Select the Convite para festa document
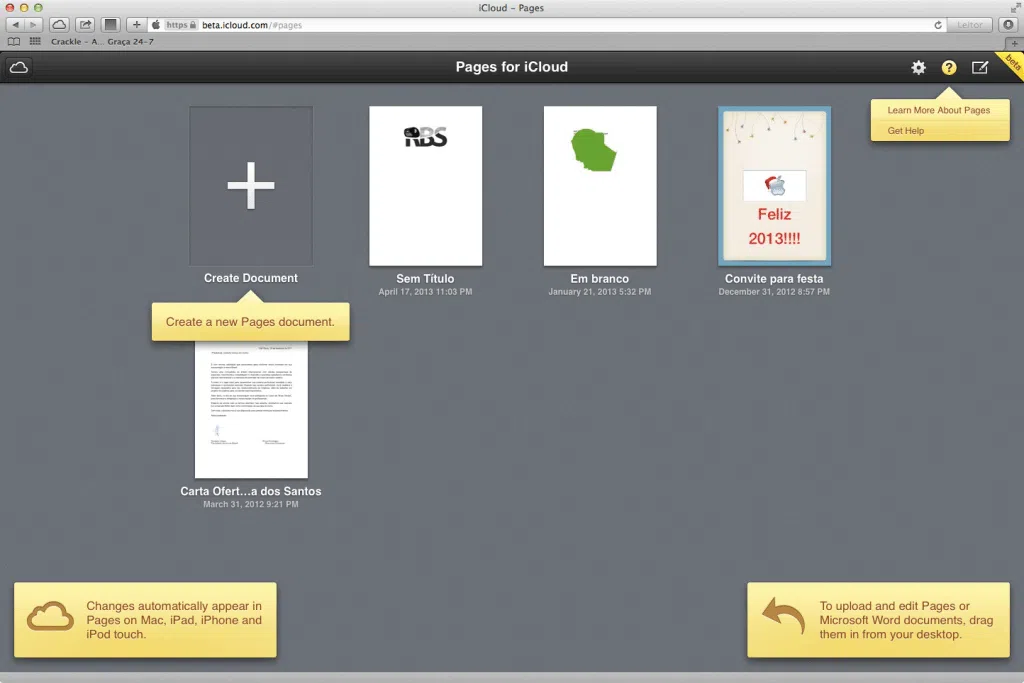Screen dimensions: 1024x683 [x=774, y=187]
